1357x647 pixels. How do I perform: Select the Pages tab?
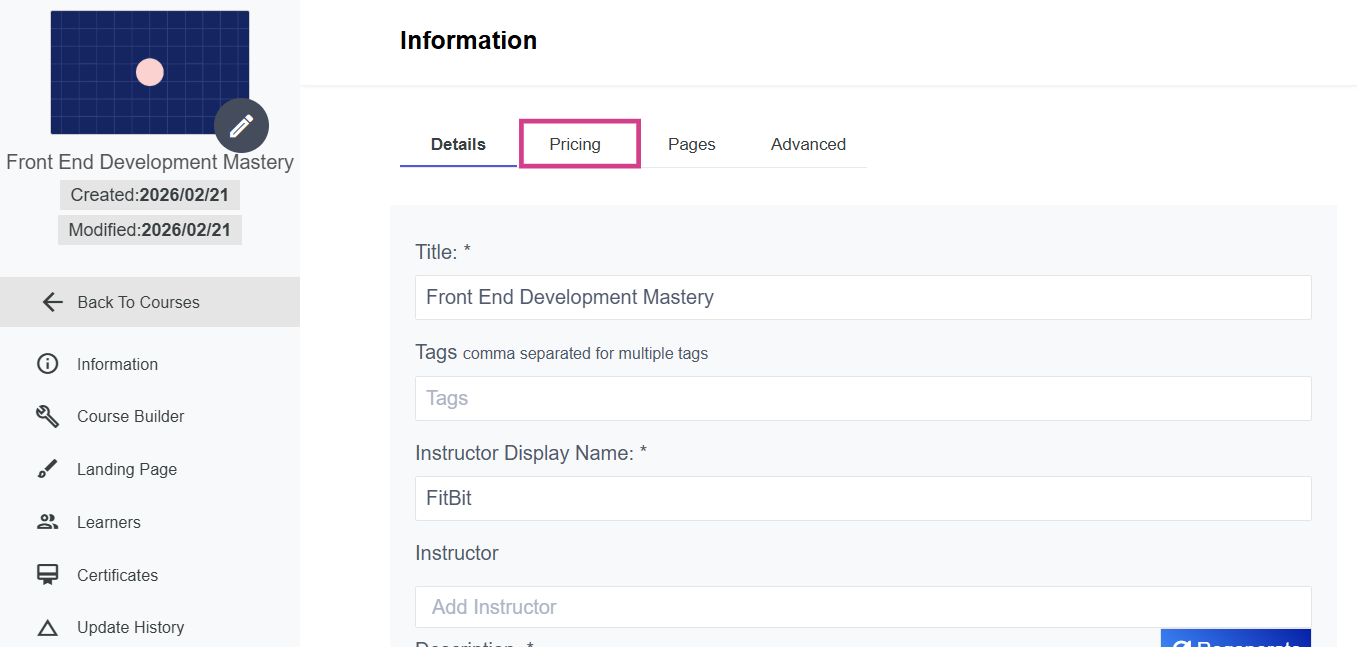[x=691, y=144]
